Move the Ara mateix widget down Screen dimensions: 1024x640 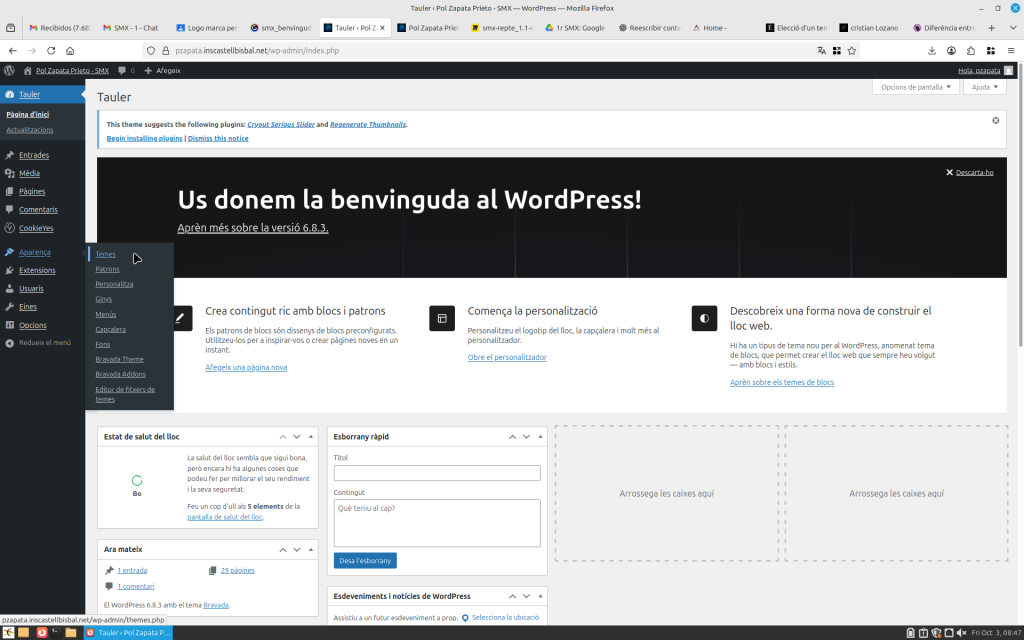(x=297, y=550)
